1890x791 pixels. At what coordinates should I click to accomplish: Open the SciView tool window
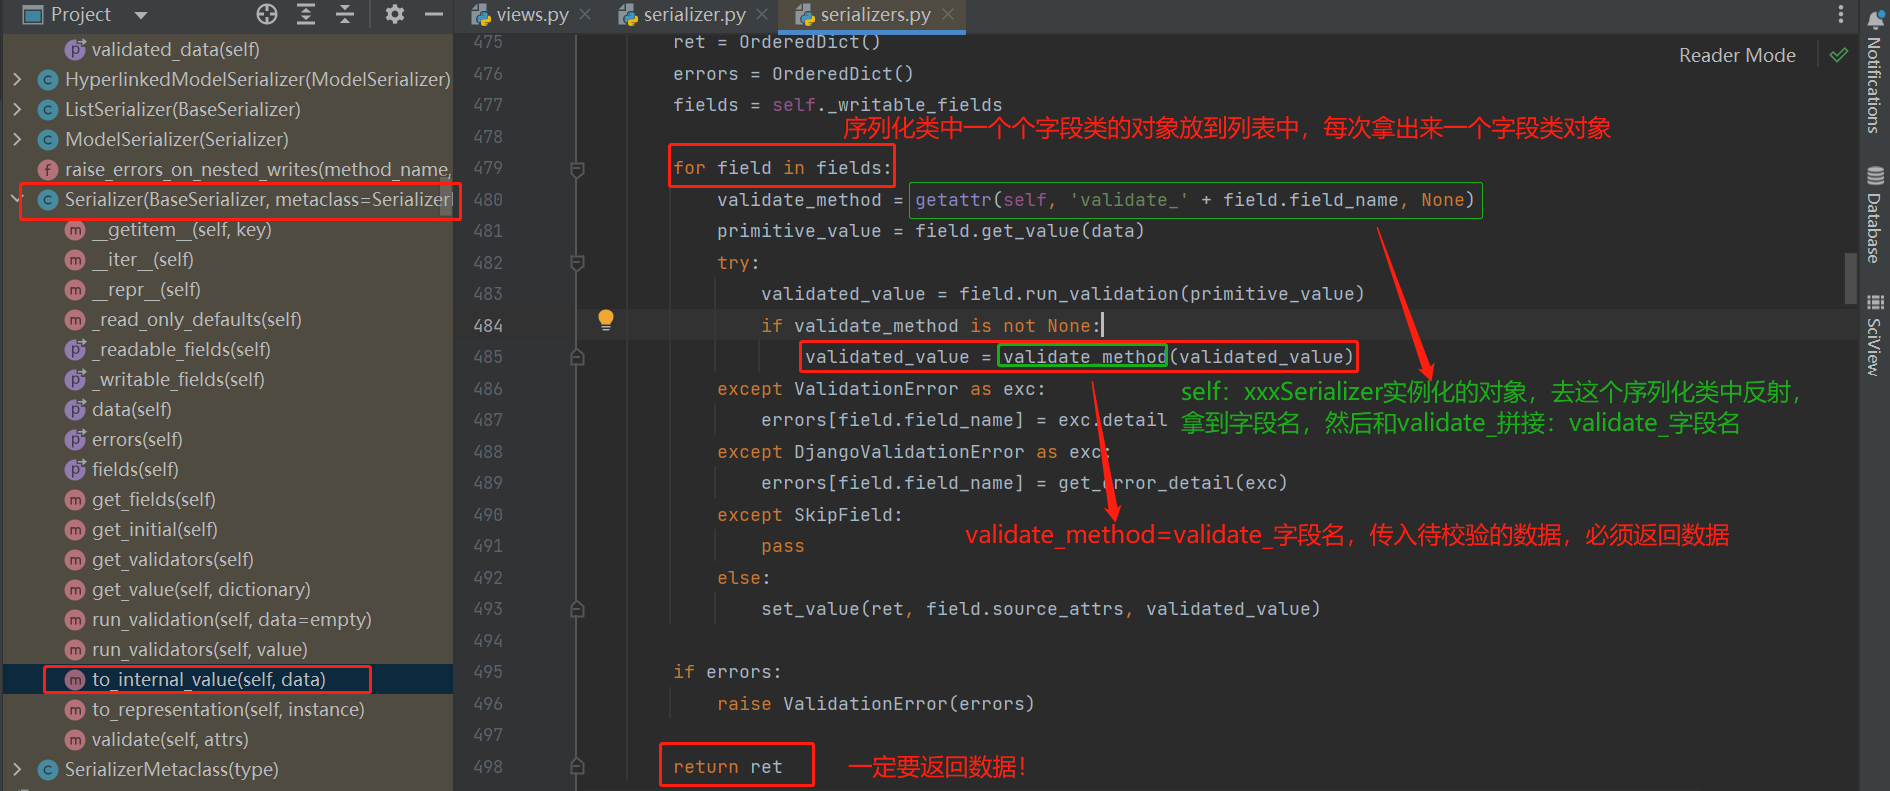click(1874, 336)
